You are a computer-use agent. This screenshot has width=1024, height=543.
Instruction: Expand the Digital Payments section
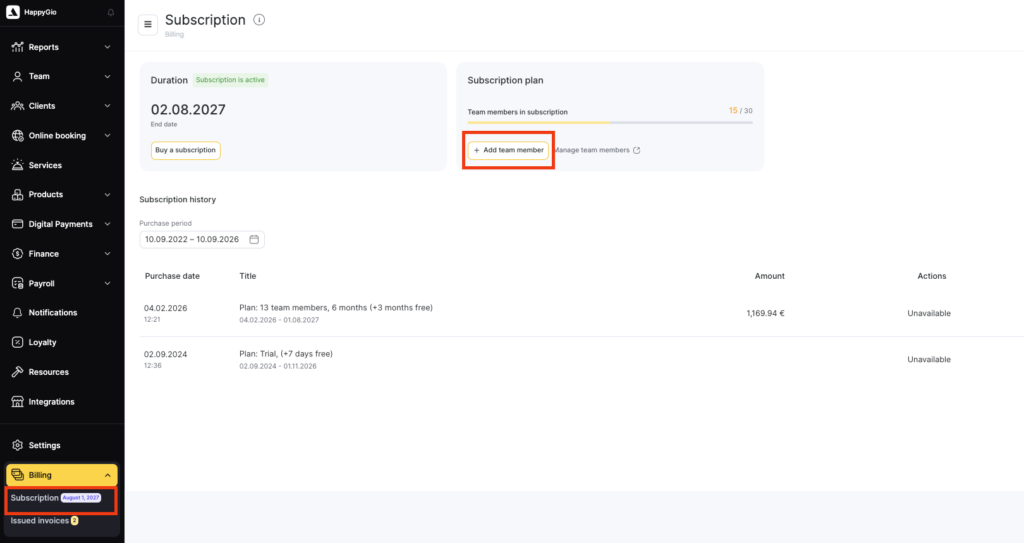(61, 224)
